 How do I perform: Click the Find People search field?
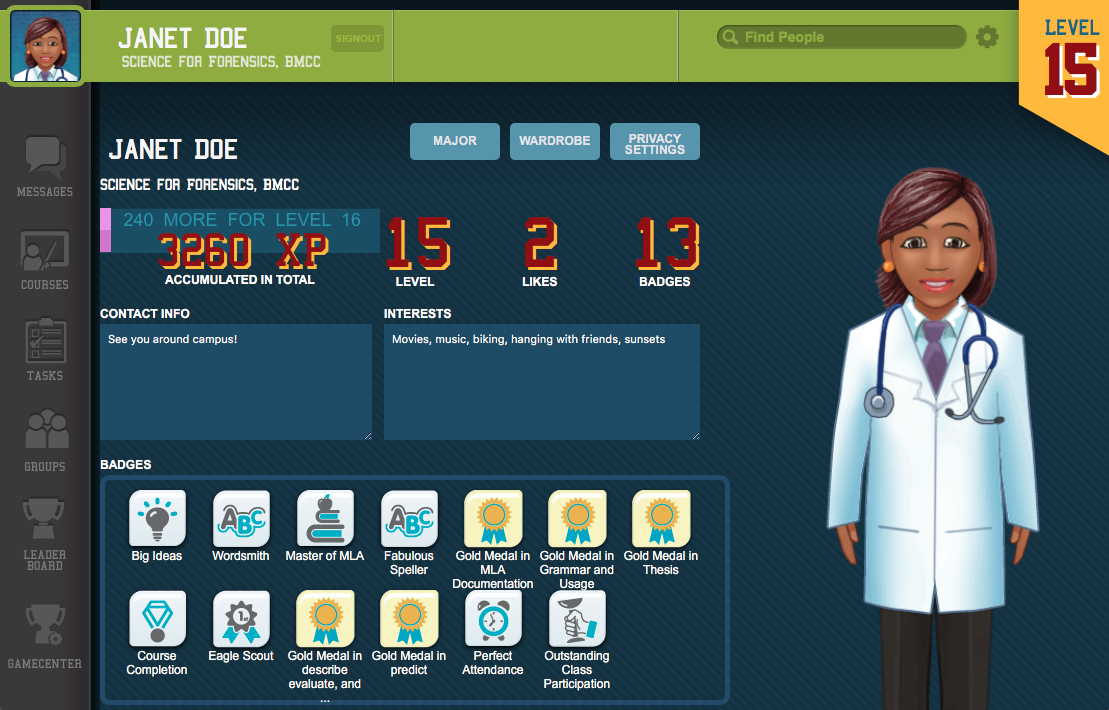click(850, 38)
